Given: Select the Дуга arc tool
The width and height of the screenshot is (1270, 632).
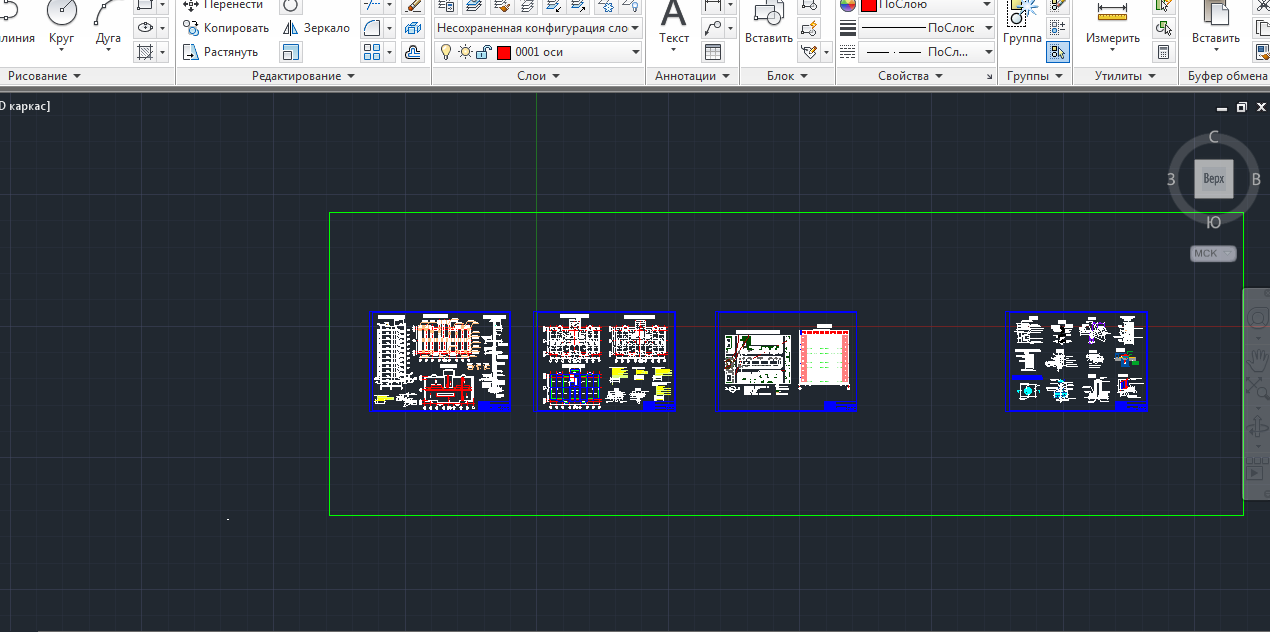Looking at the screenshot, I should click(x=108, y=24).
